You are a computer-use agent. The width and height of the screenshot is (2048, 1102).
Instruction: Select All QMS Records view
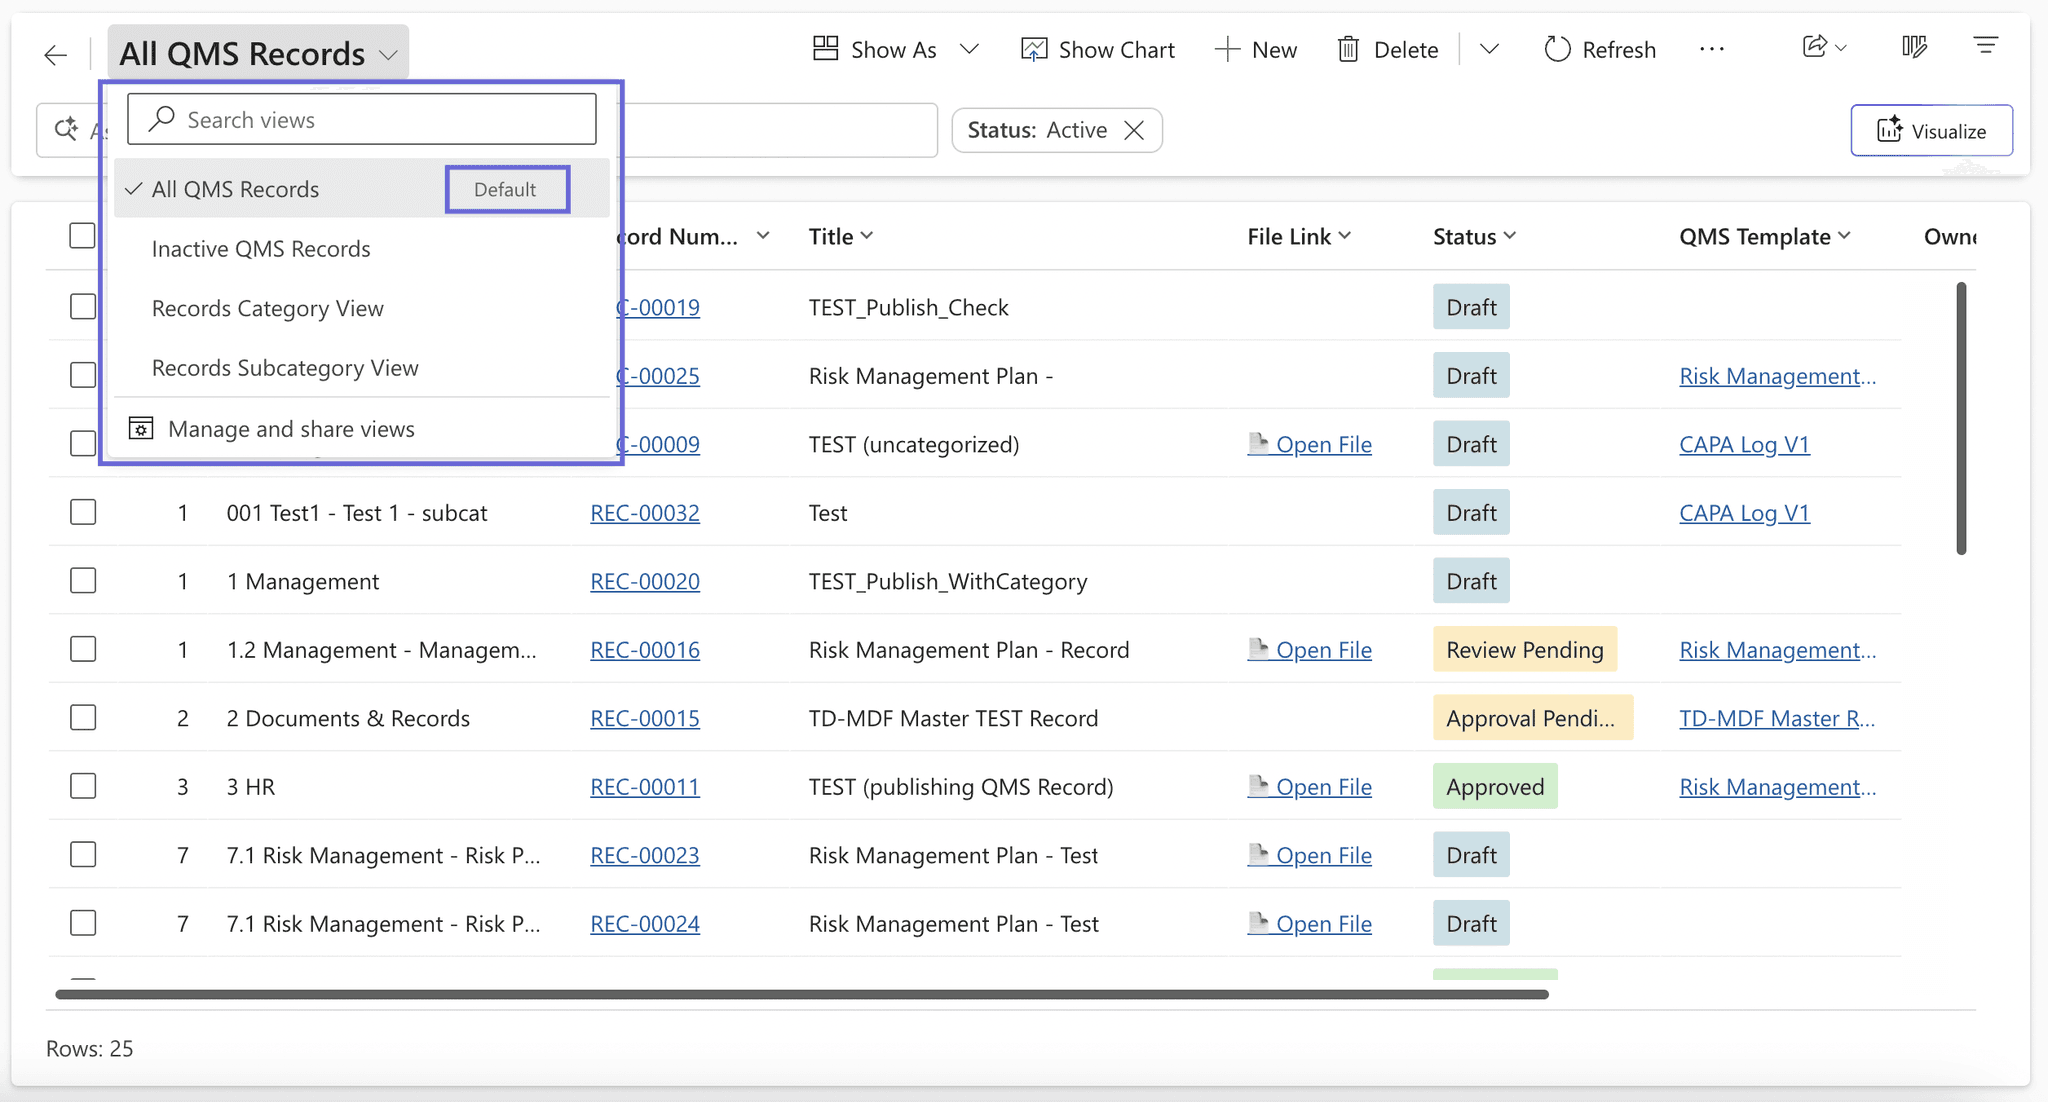click(x=362, y=189)
